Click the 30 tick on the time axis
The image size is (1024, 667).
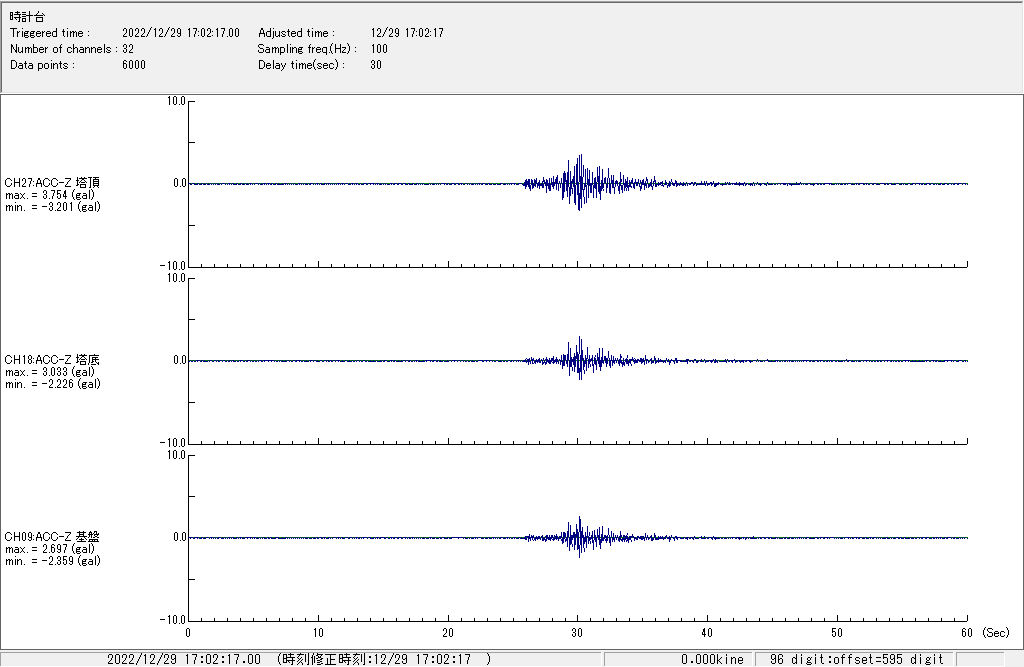coord(577,632)
